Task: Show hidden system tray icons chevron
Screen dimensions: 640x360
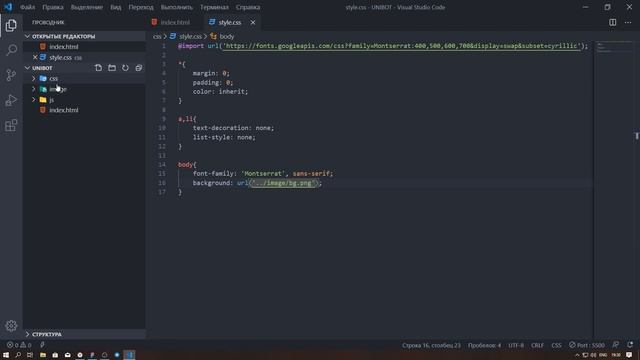Action: coord(577,355)
